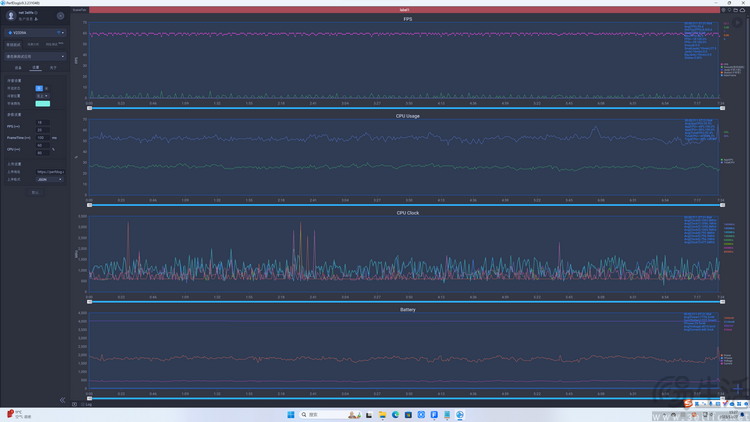The height and width of the screenshot is (422, 750).
Task: Open the folder icon in top-right toolbar
Action: coord(736,10)
